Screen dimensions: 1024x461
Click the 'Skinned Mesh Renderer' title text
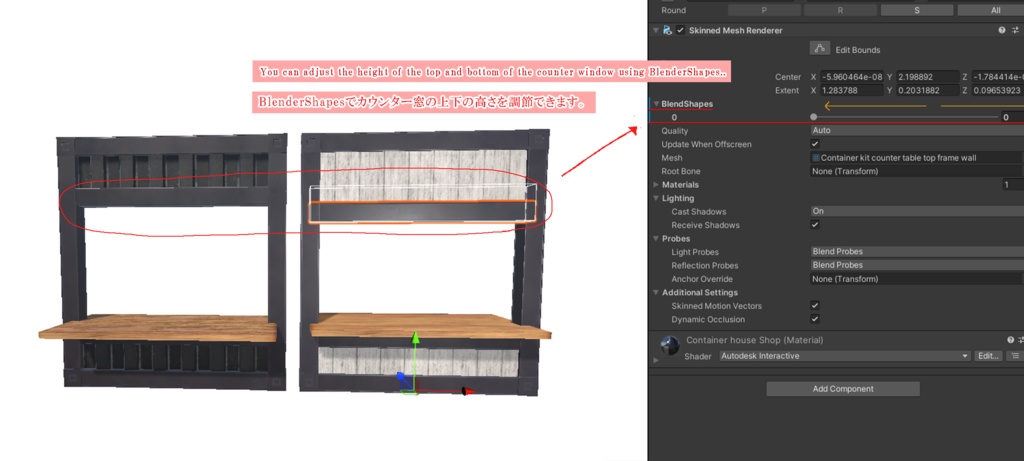coord(735,31)
